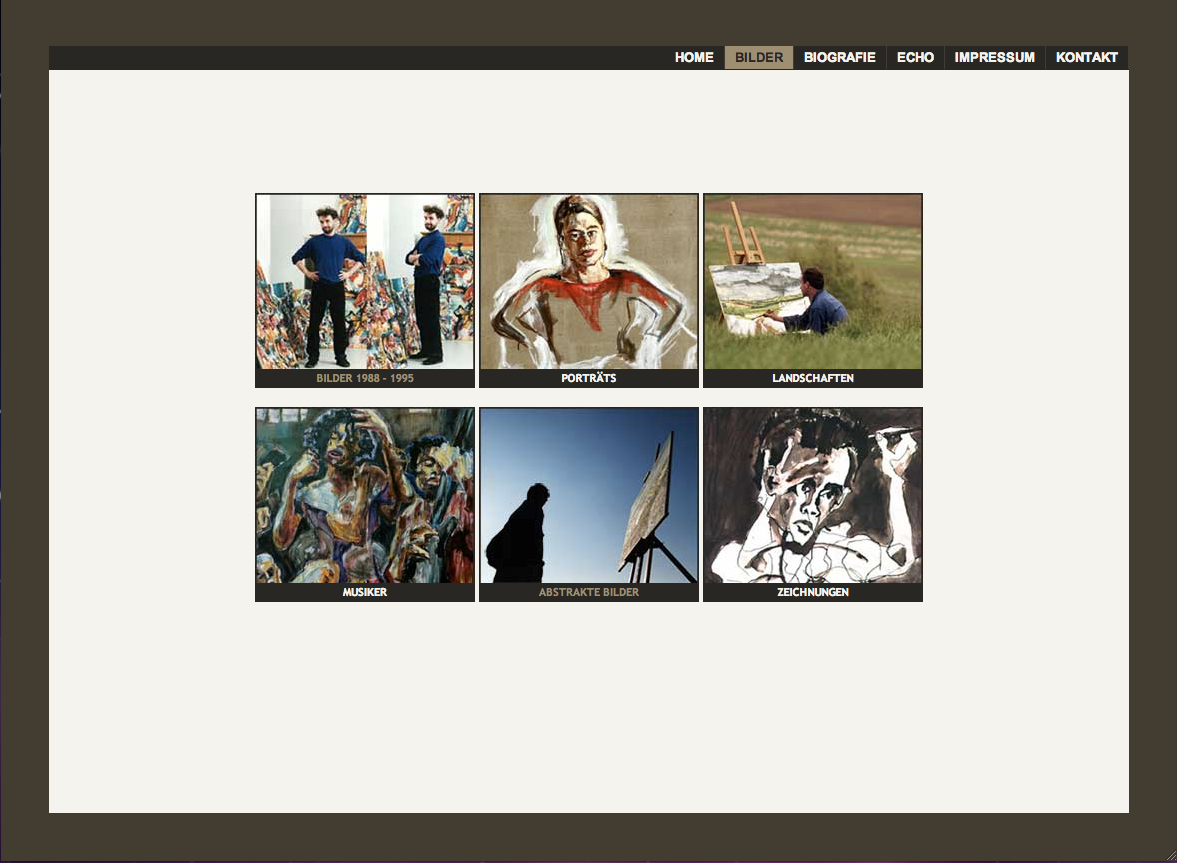1177x863 pixels.
Task: Open the IMPRESSUM page
Action: click(x=995, y=58)
